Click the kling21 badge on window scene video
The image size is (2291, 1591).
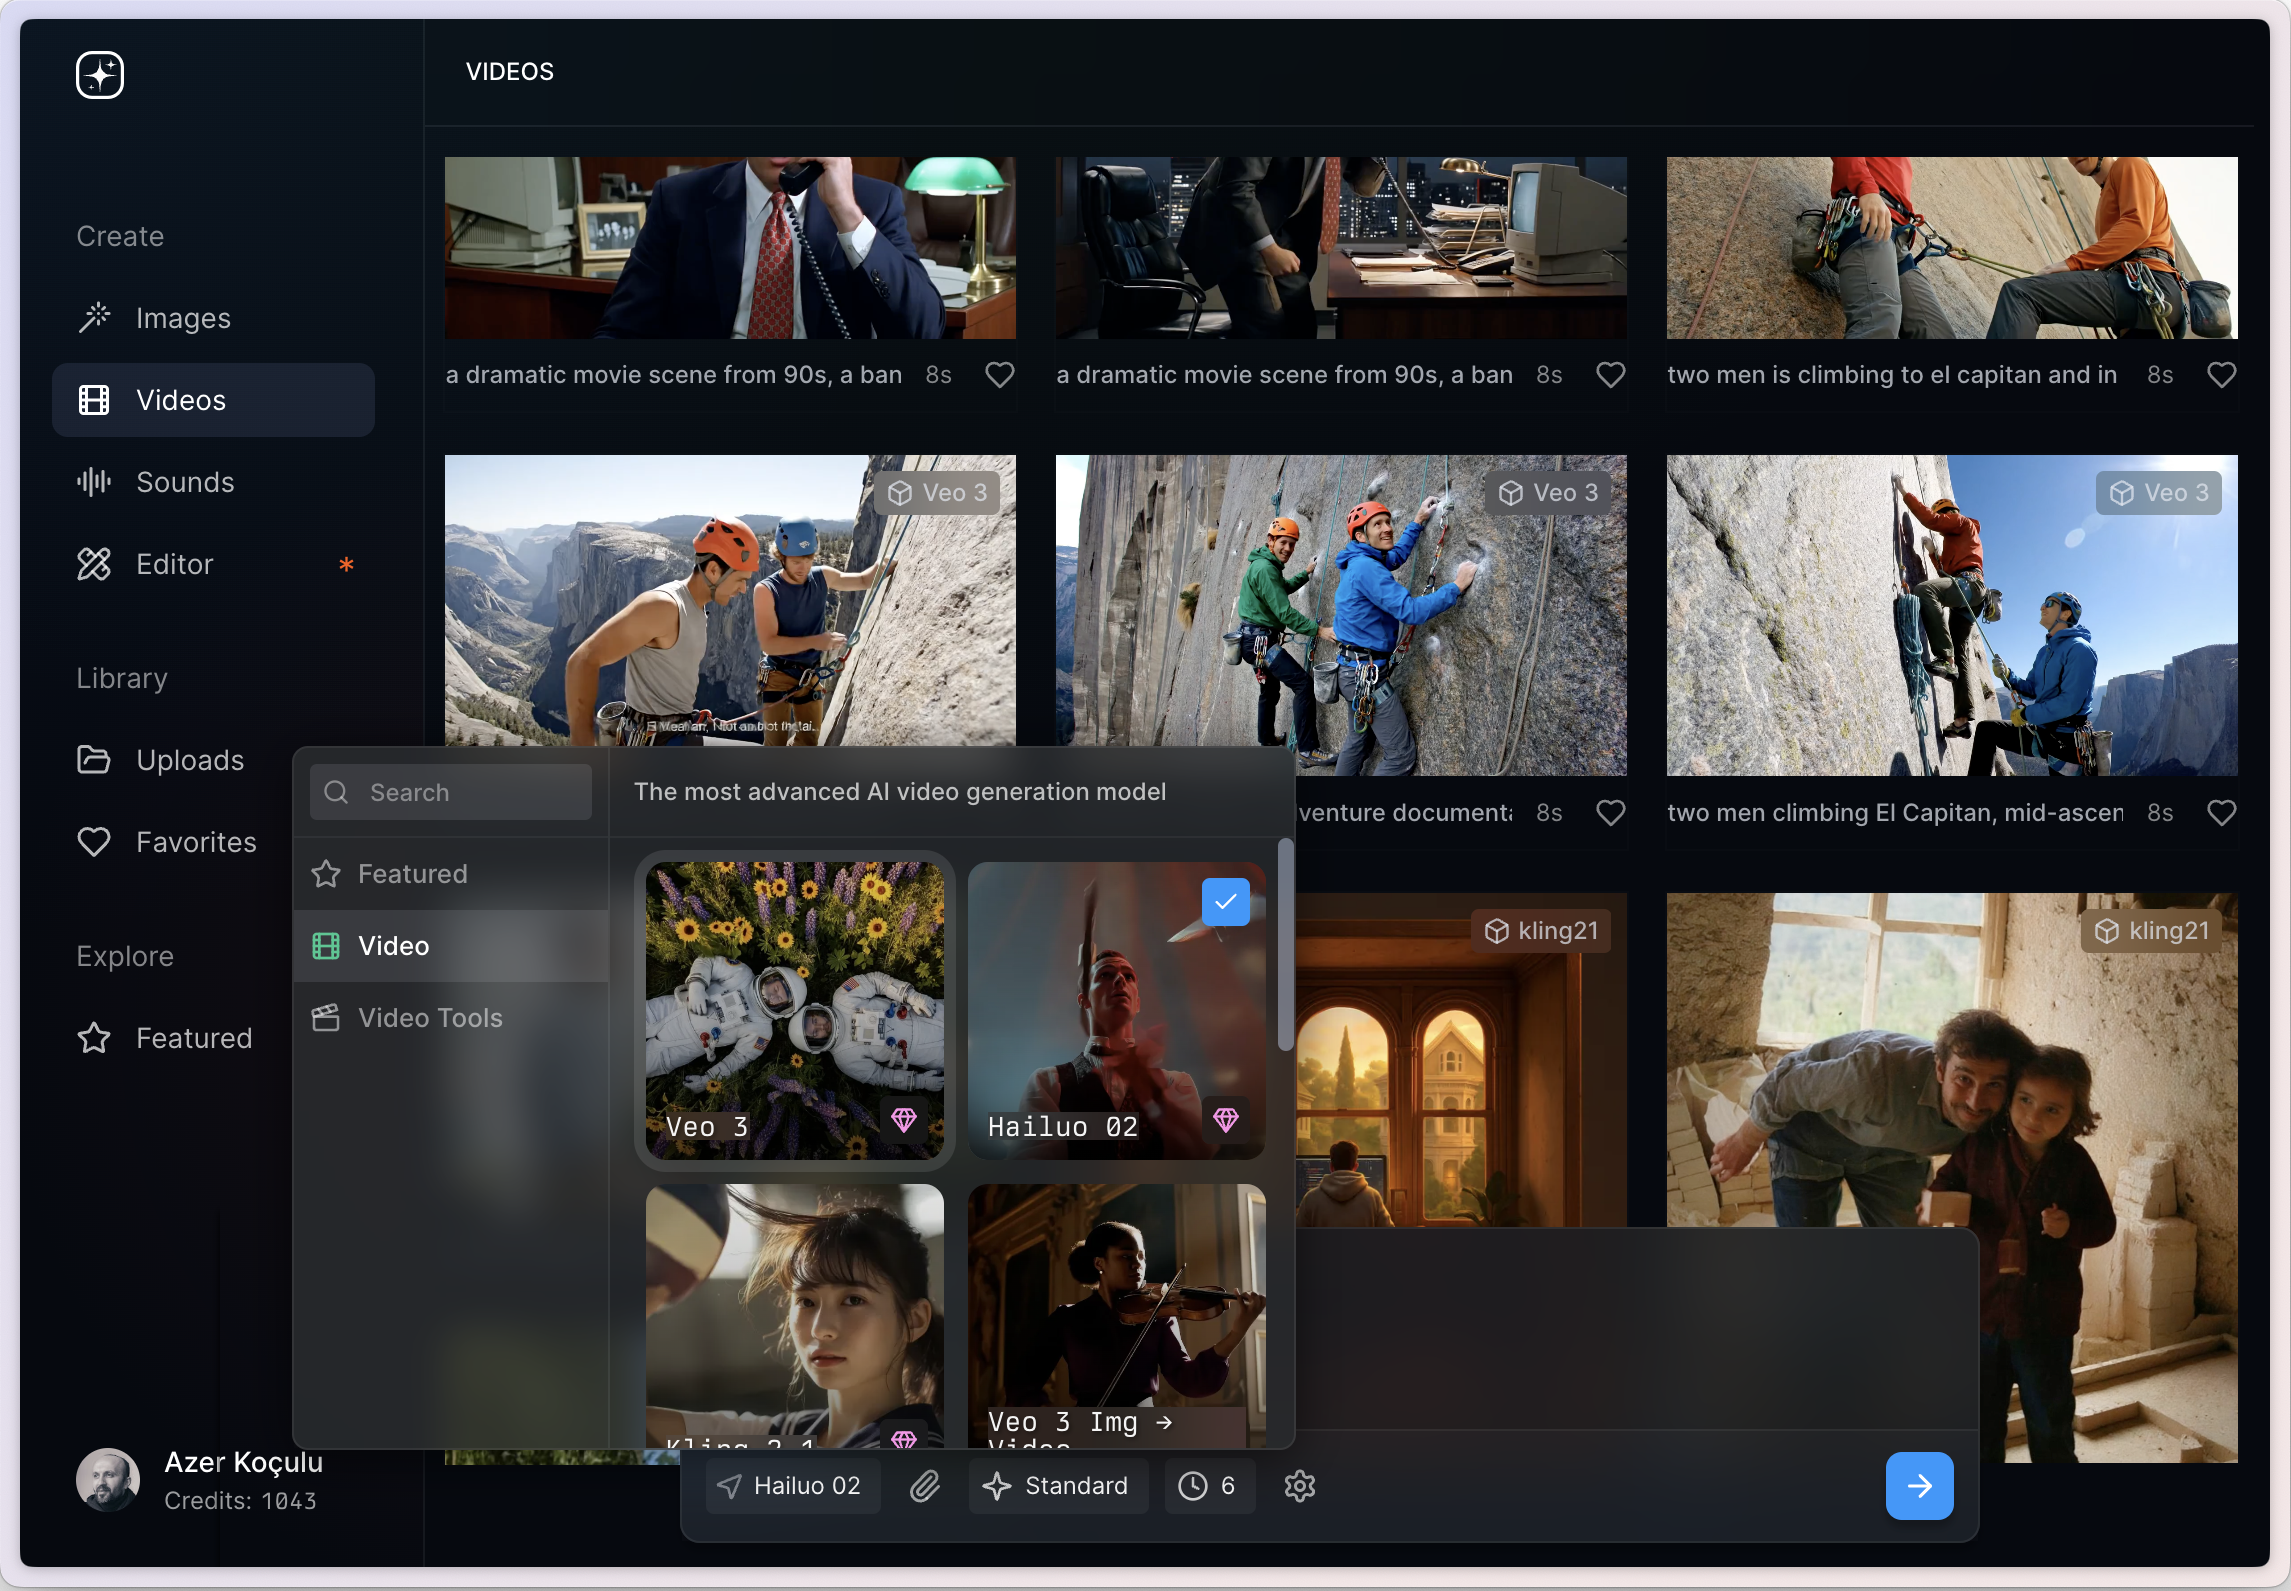tap(1541, 931)
